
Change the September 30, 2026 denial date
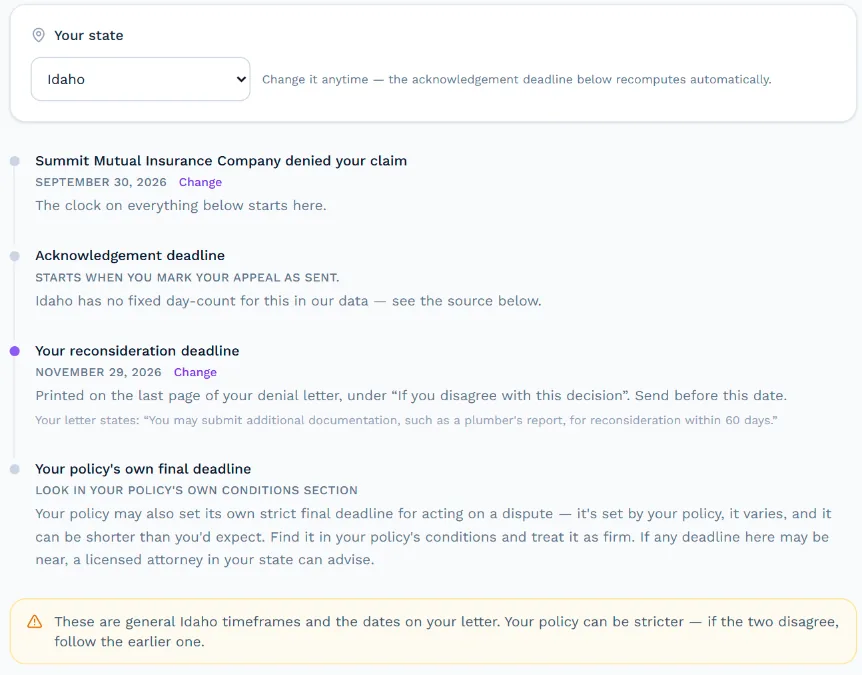(x=200, y=182)
